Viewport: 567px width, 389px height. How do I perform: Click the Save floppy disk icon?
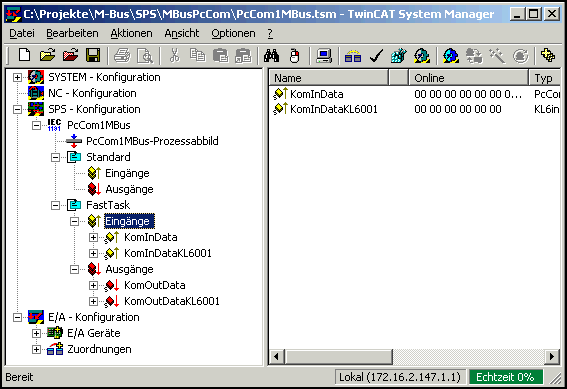coord(93,56)
